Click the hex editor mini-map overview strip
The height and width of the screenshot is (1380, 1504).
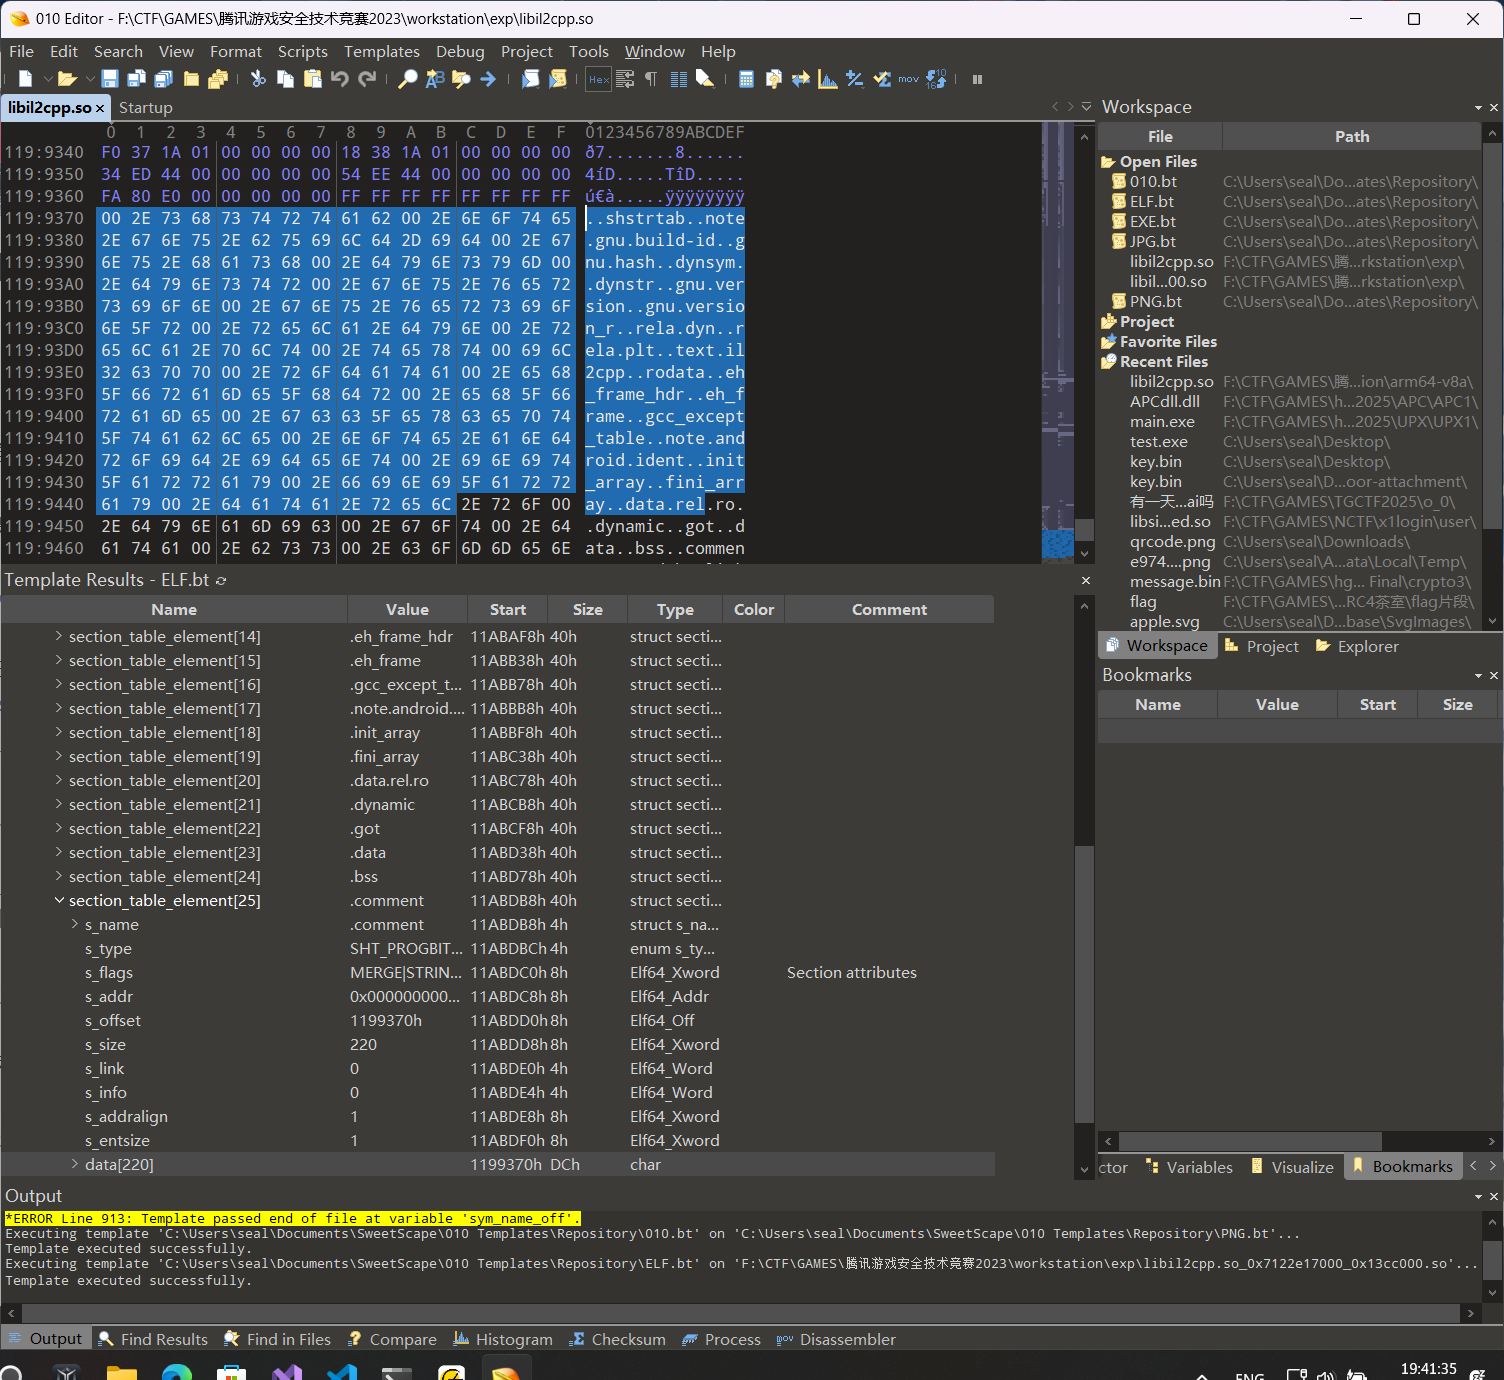click(x=1057, y=342)
